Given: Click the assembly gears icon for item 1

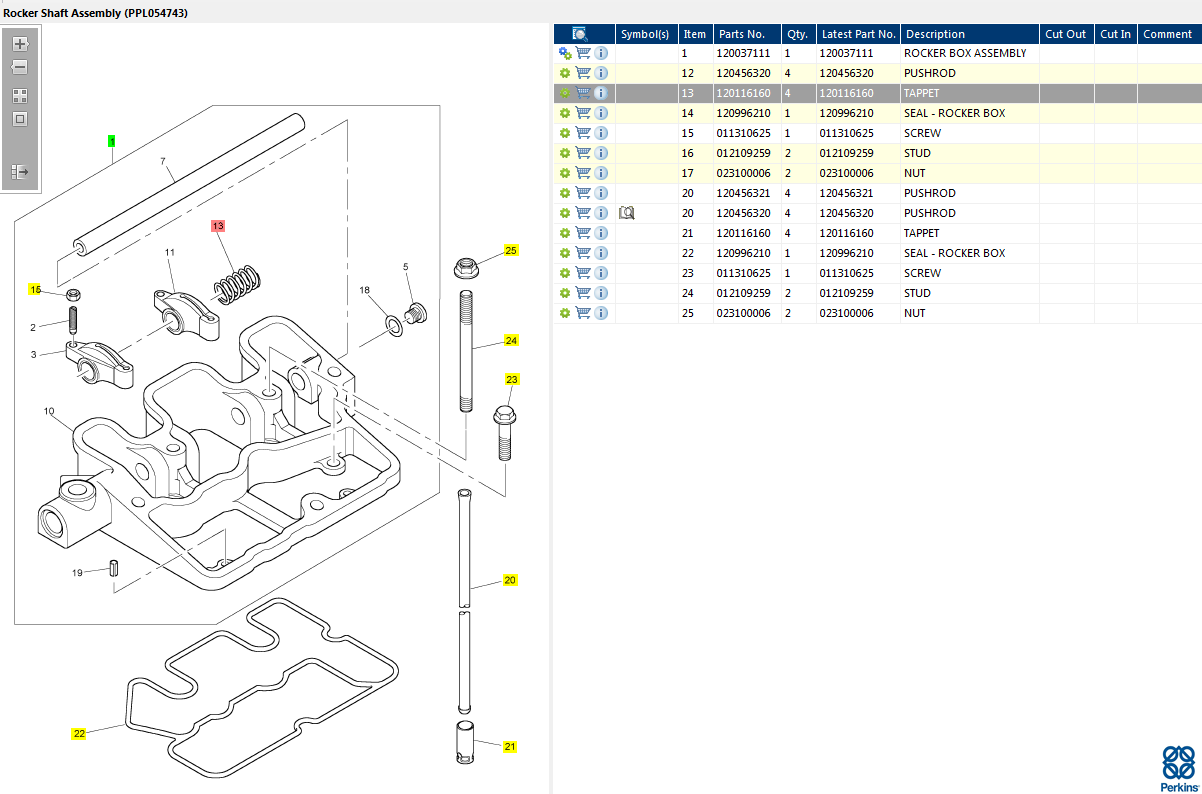Looking at the screenshot, I should 565,53.
